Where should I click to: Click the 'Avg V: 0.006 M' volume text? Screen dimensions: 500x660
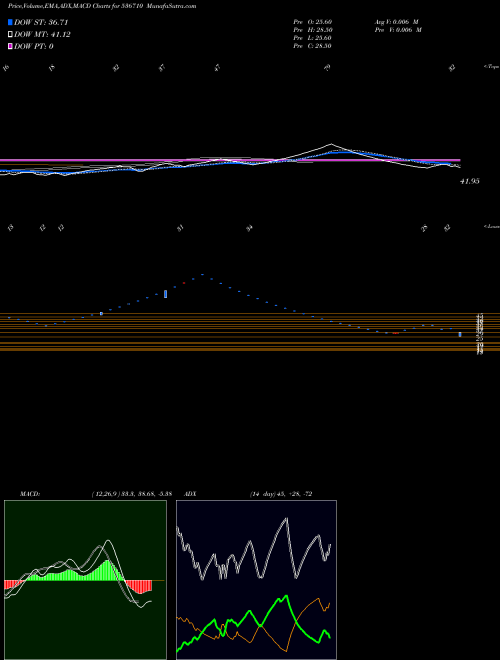pos(397,22)
